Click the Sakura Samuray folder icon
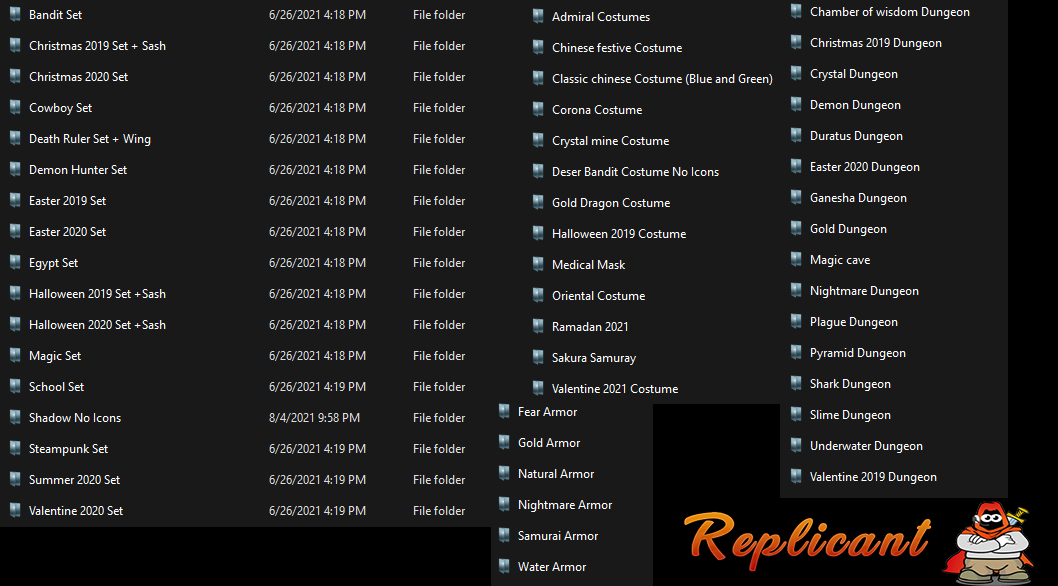The width and height of the screenshot is (1058, 586). coord(538,357)
